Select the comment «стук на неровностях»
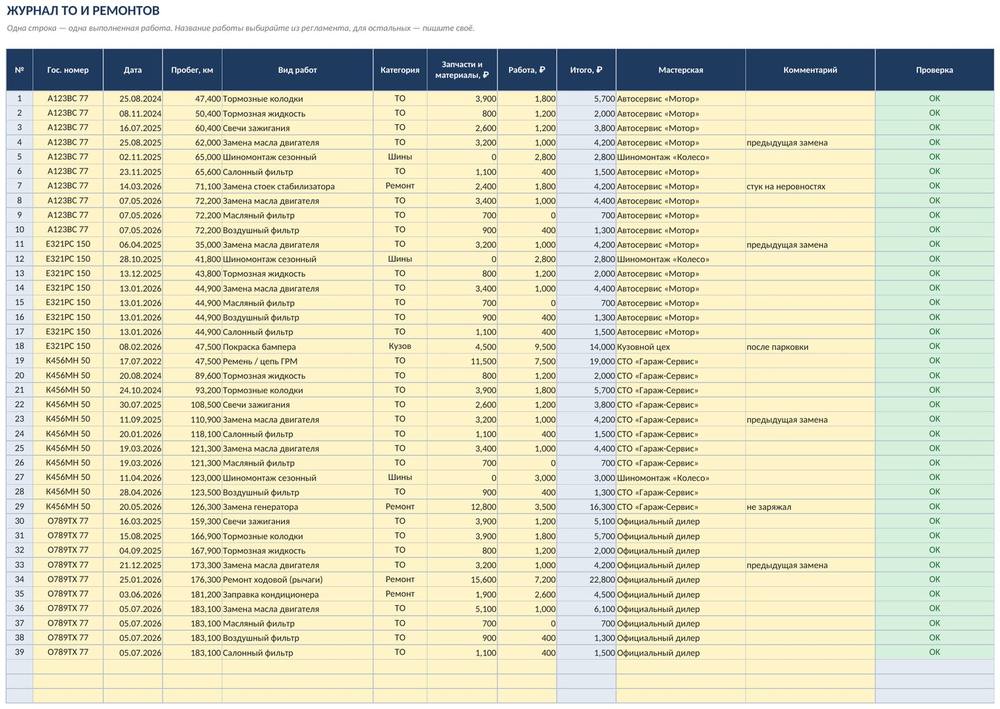The image size is (1000, 709). pyautogui.click(x=810, y=186)
